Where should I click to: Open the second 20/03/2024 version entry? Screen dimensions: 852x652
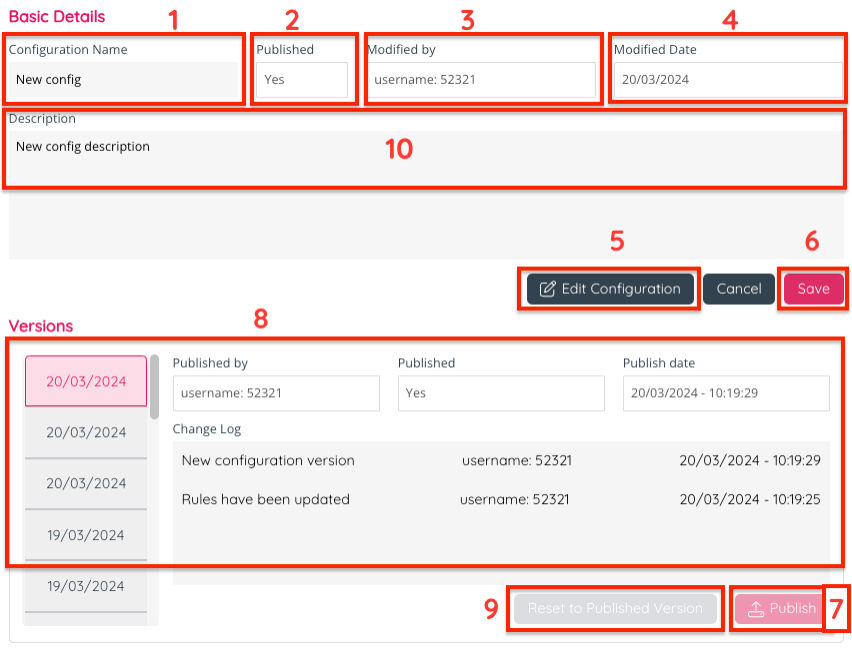tap(86, 433)
